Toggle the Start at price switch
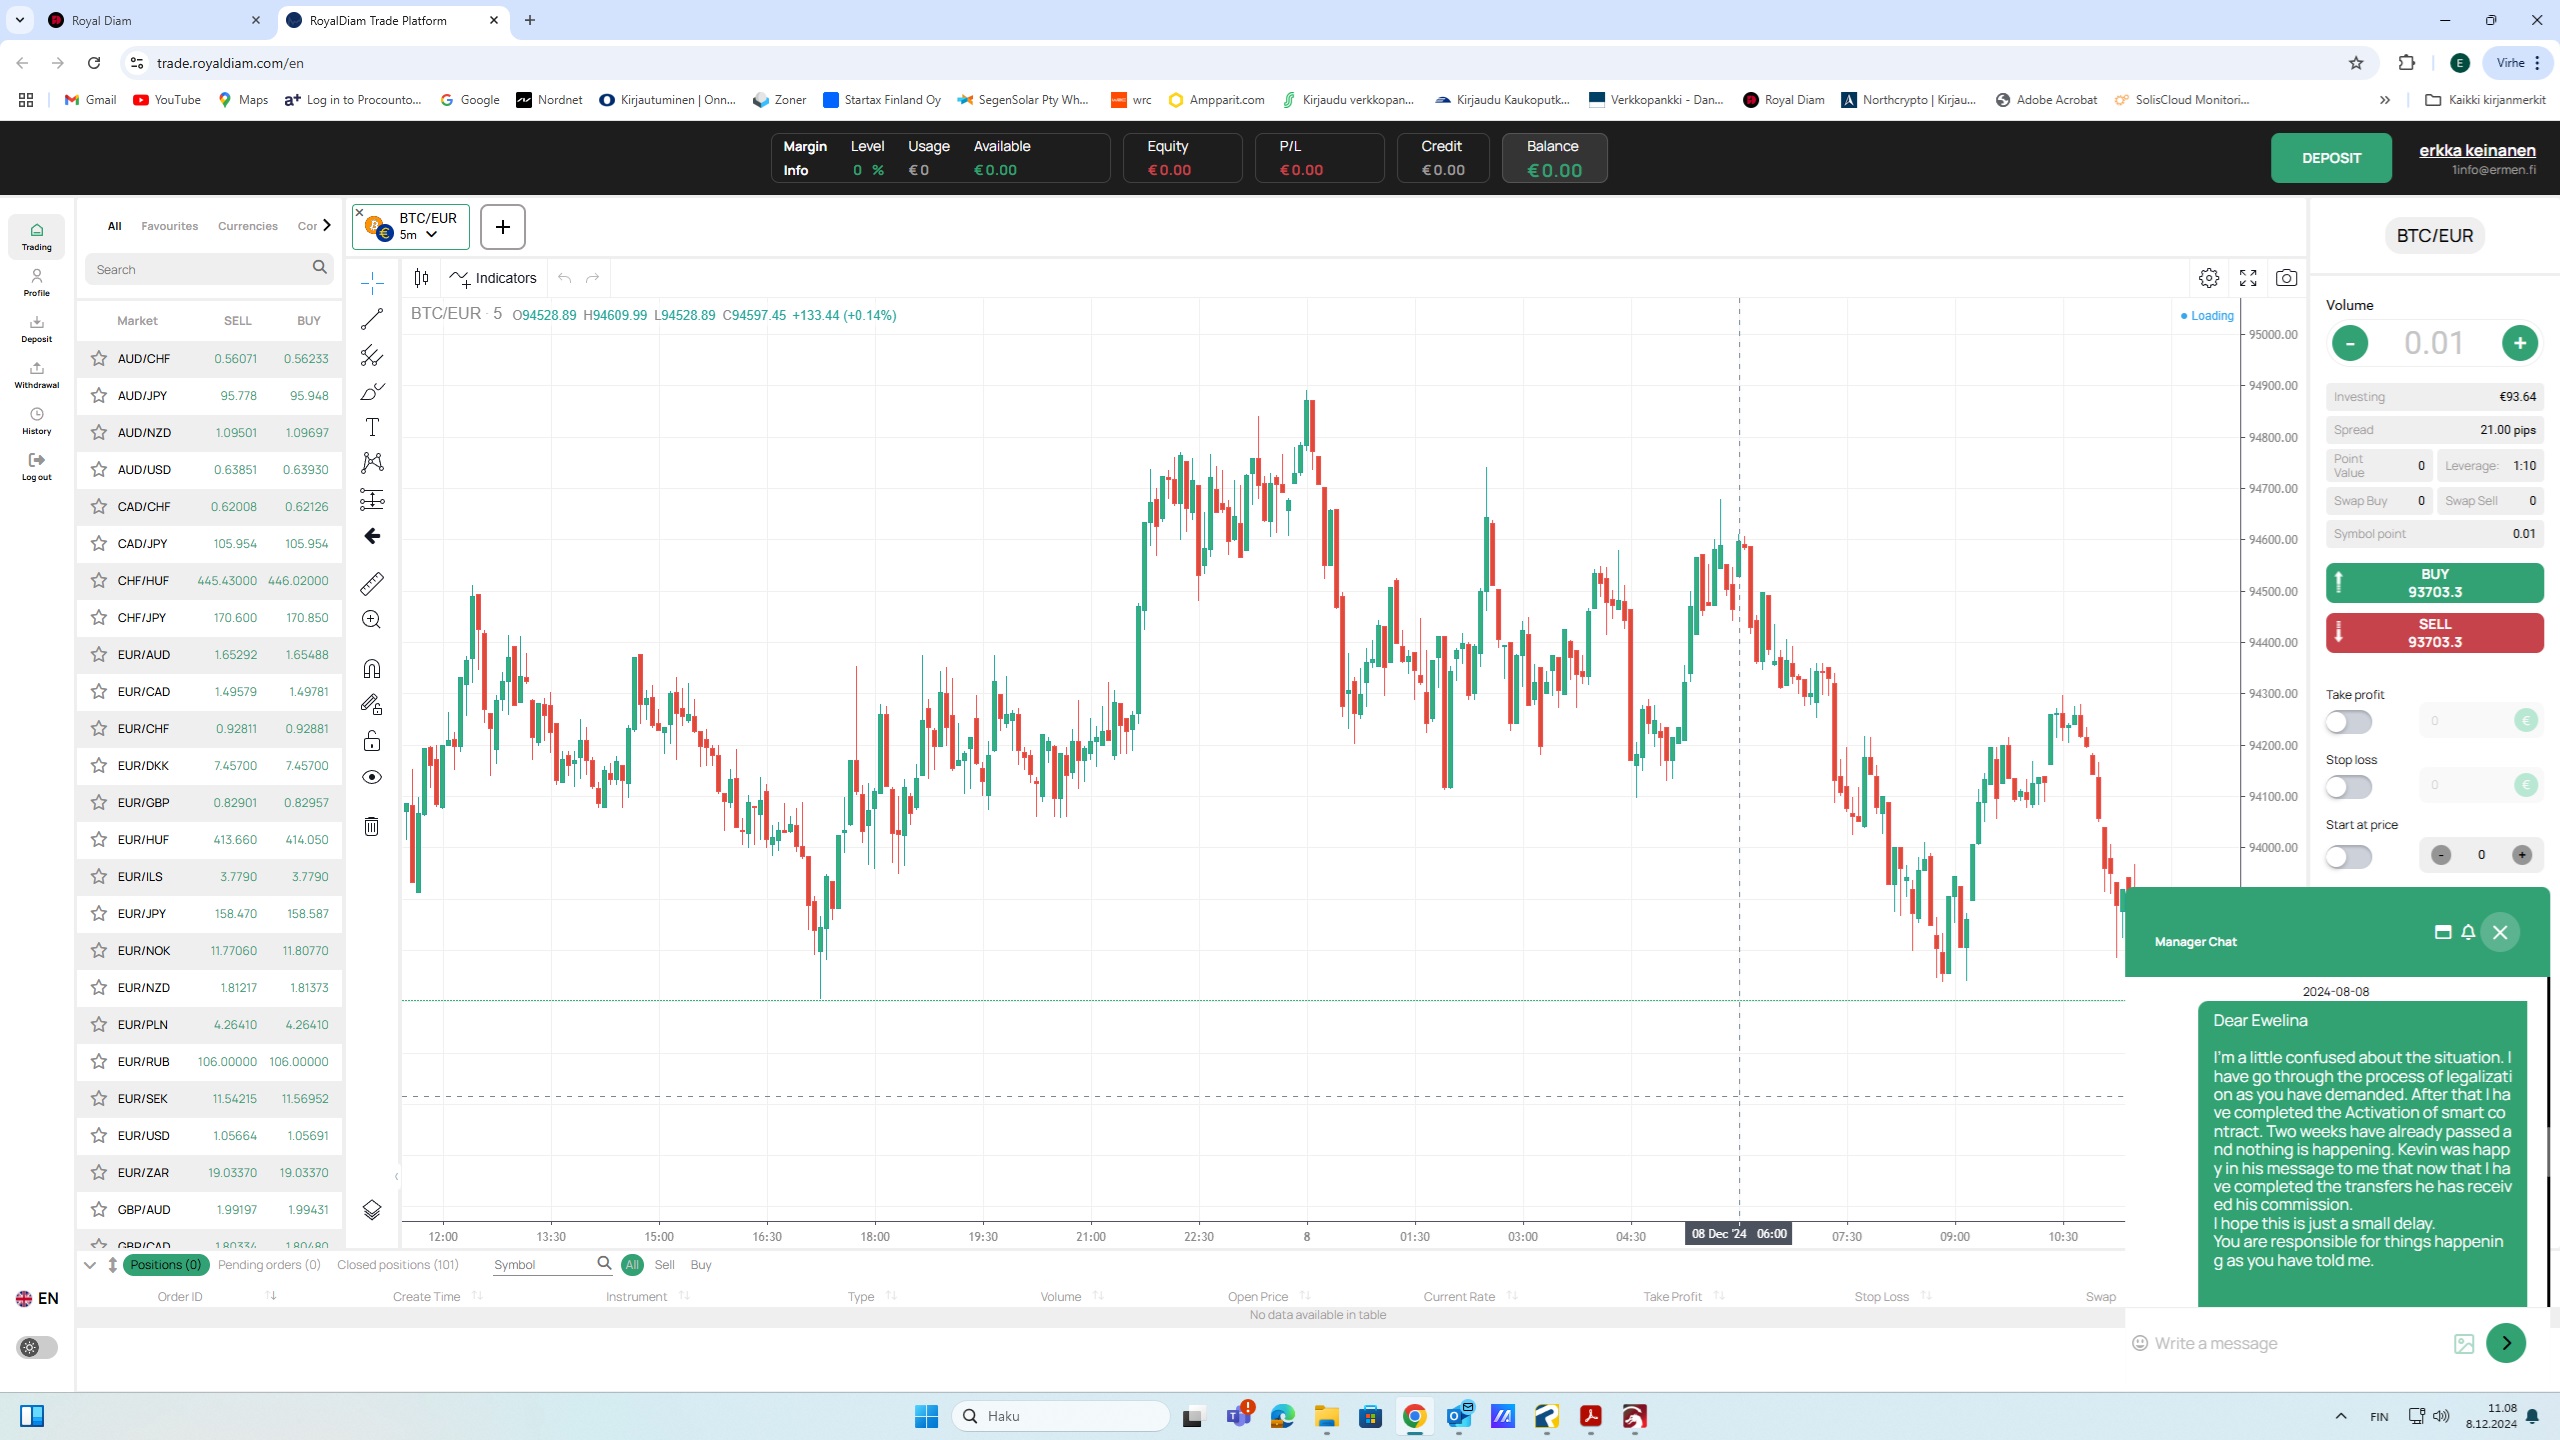Screen dimensions: 2560x1440 2348,856
